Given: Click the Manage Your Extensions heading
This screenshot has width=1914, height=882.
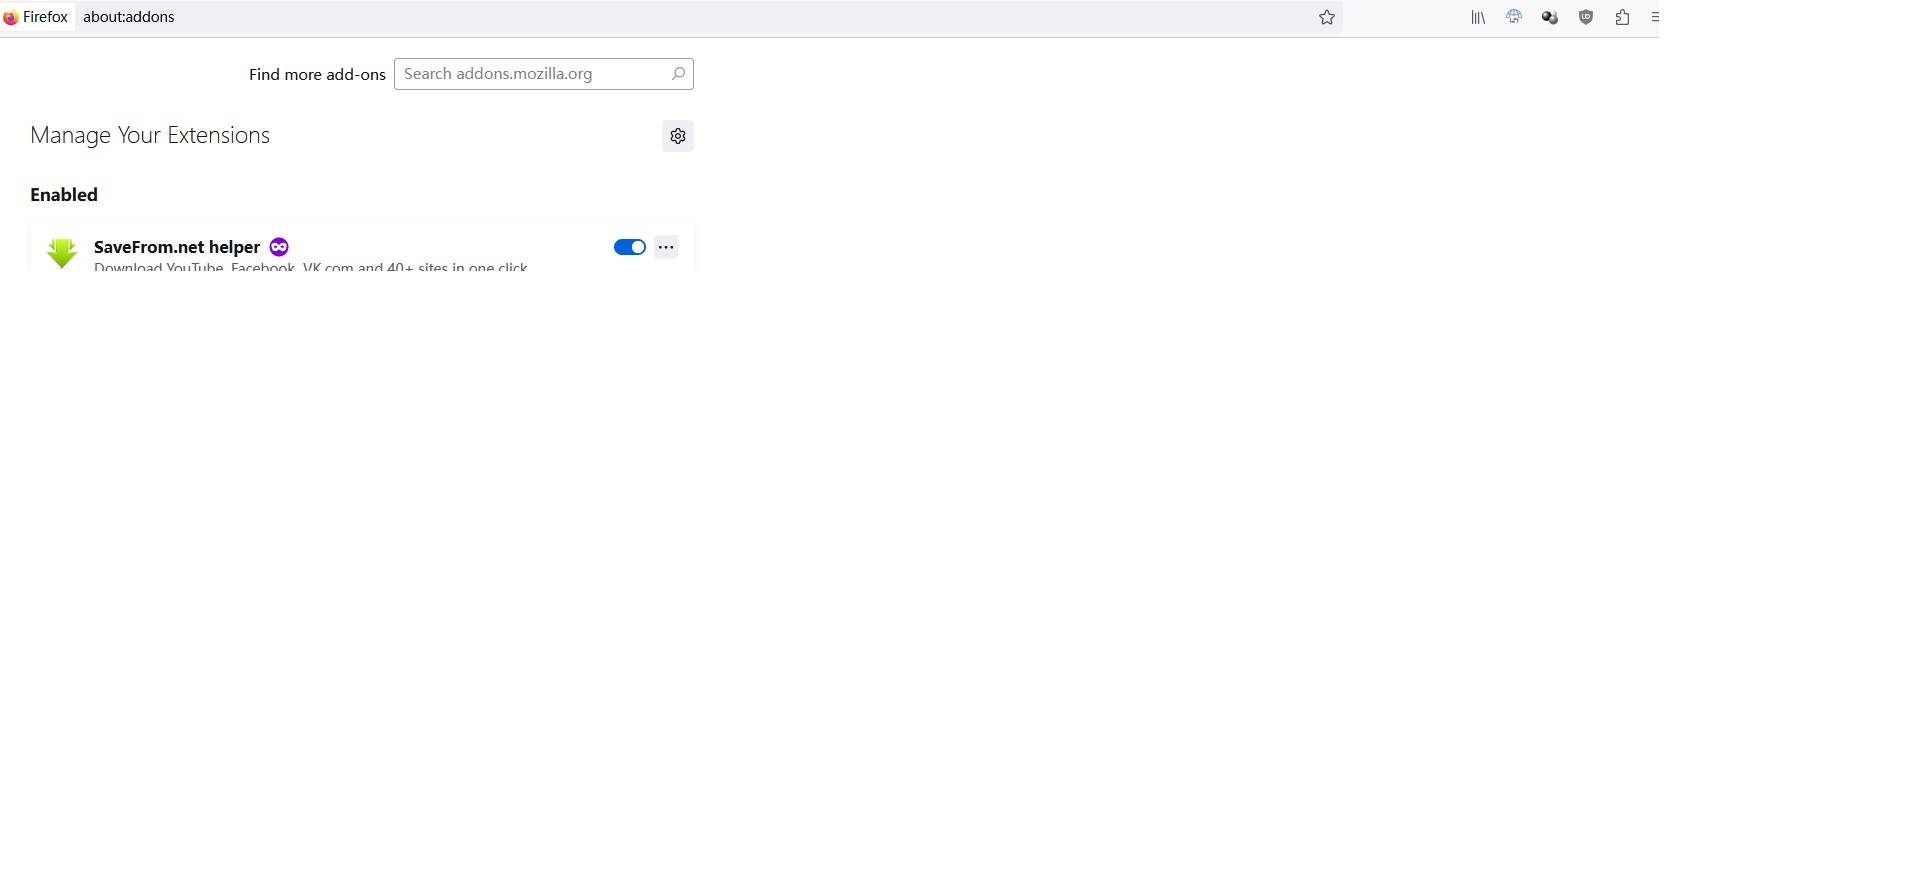Looking at the screenshot, I should pyautogui.click(x=150, y=135).
